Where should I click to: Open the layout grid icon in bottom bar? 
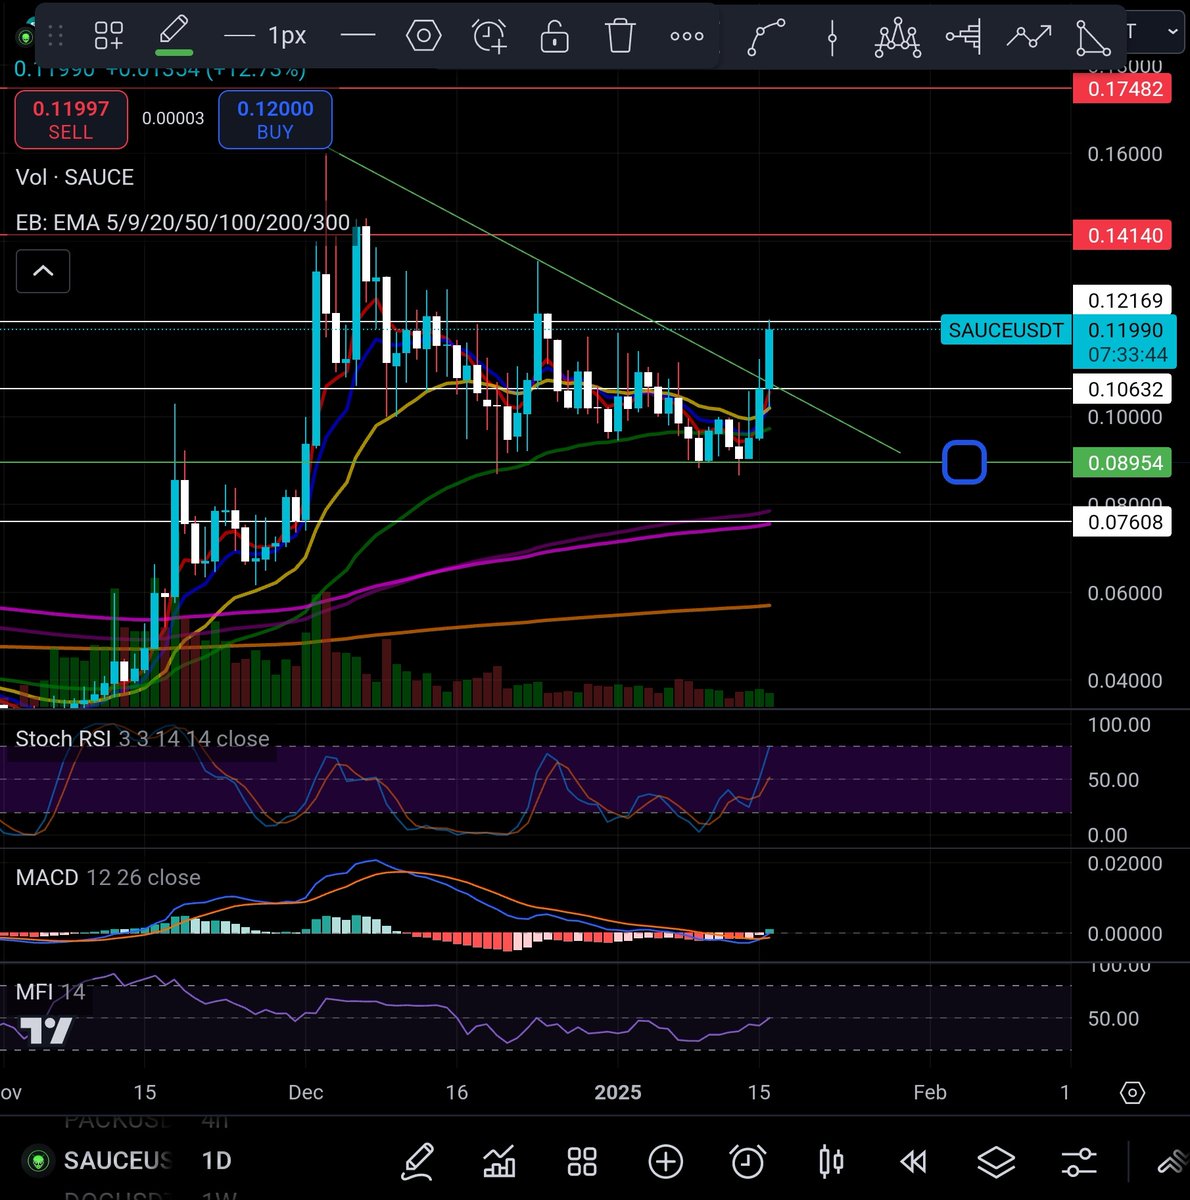(x=582, y=1161)
